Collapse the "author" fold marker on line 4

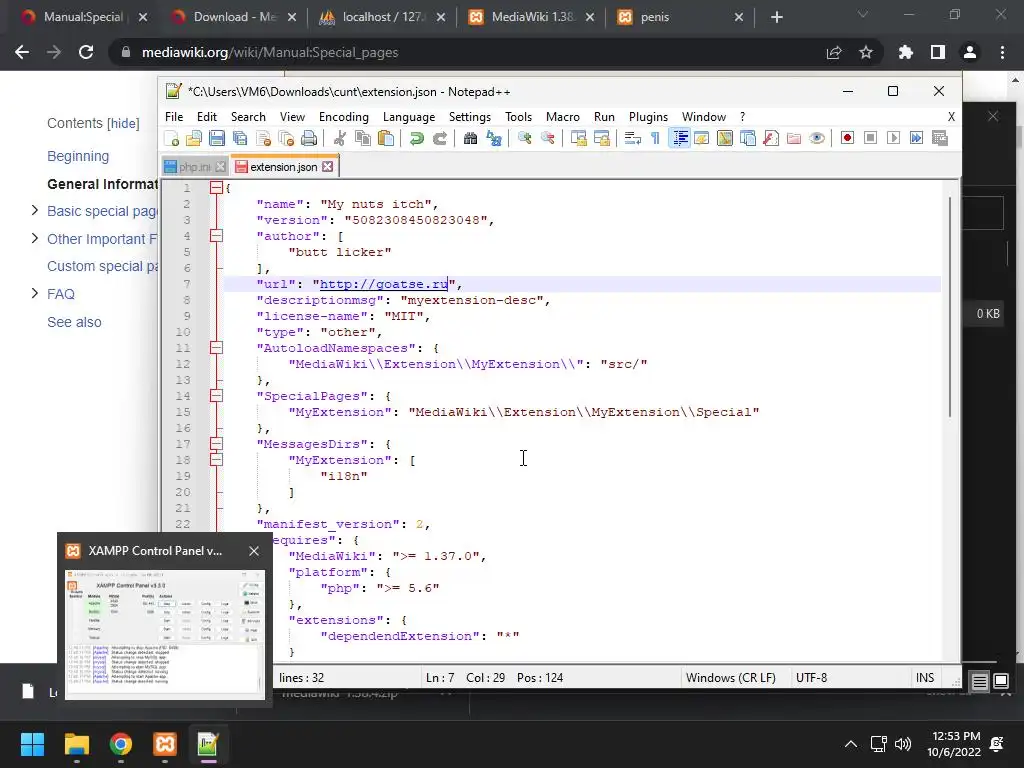point(216,236)
